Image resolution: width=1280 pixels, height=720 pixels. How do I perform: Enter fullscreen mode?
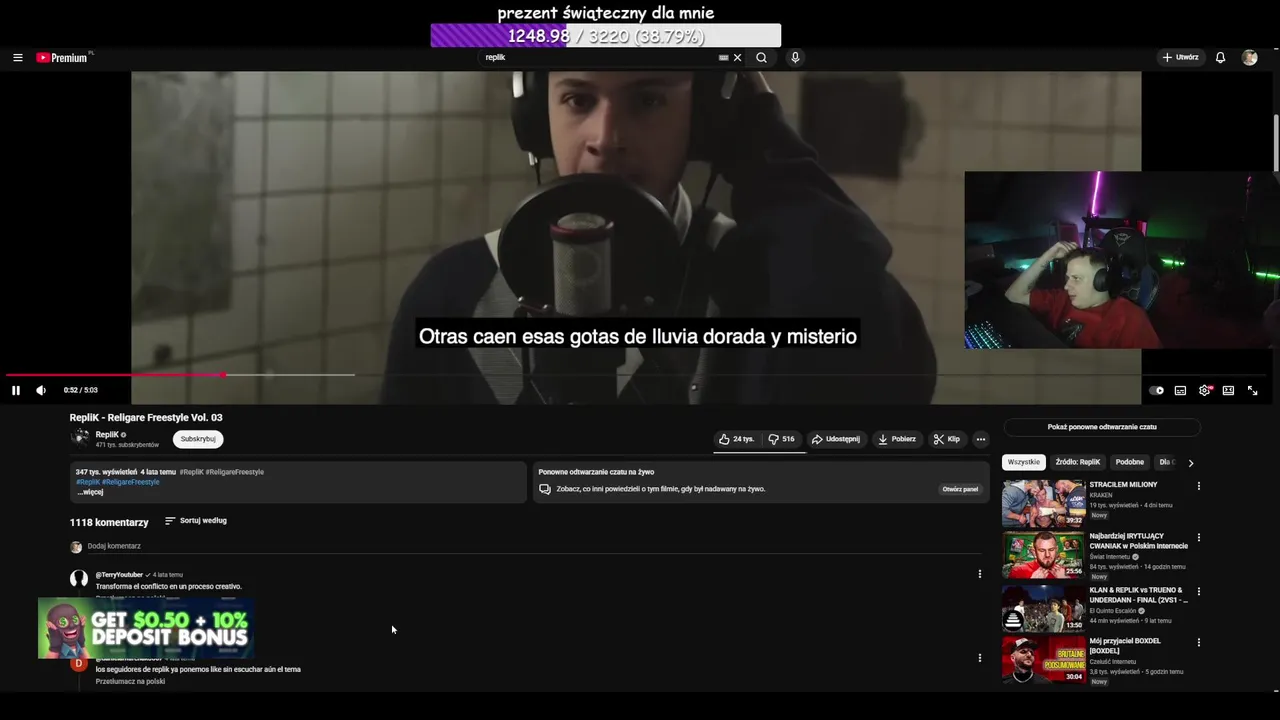point(1252,390)
